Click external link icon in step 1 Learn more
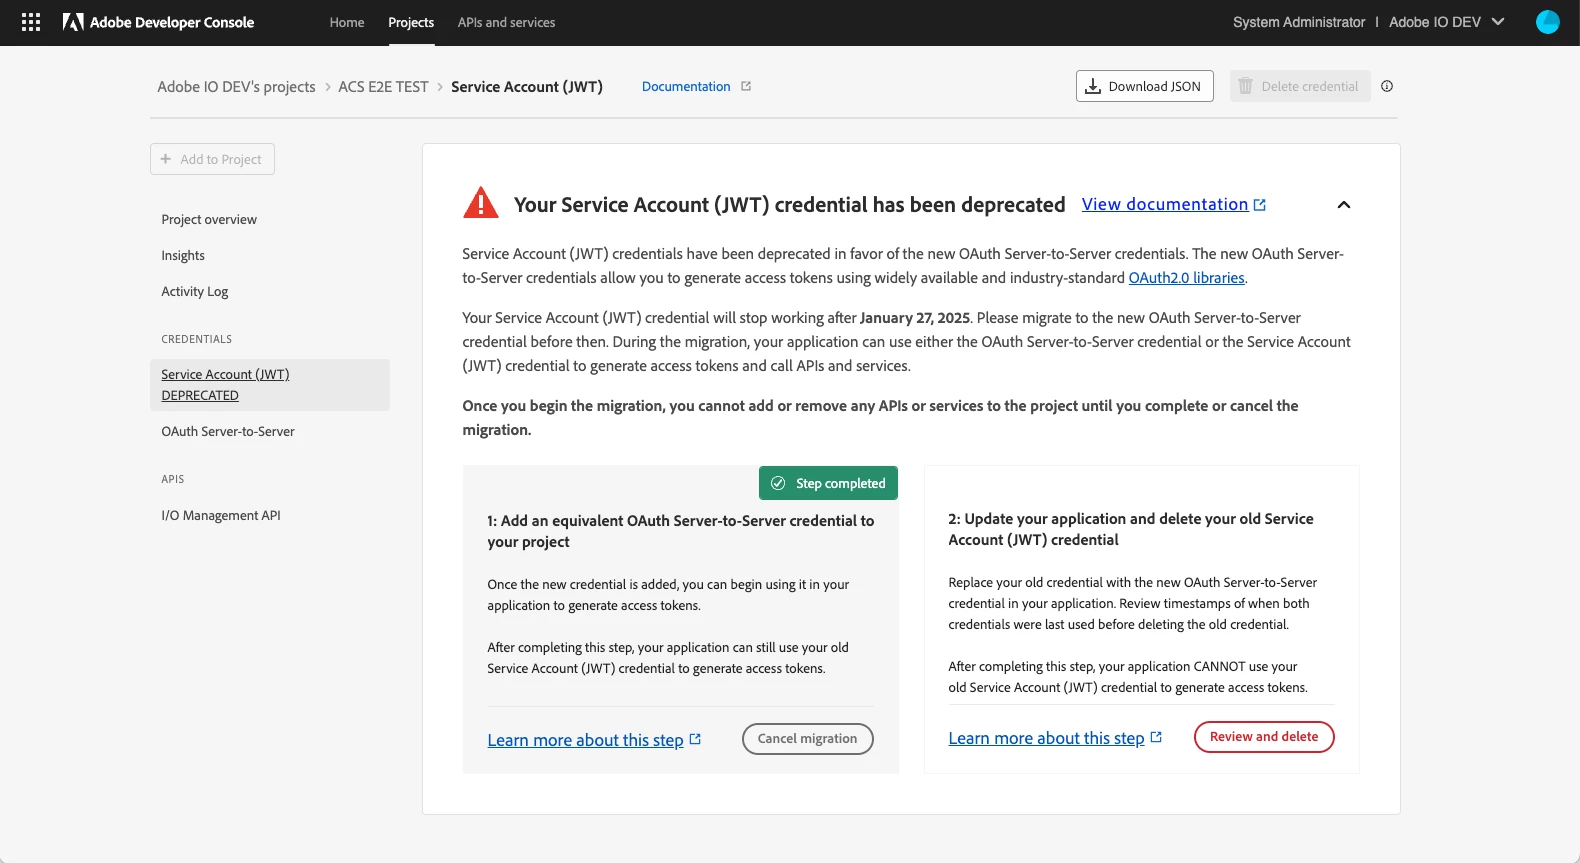1580x863 pixels. (x=695, y=740)
